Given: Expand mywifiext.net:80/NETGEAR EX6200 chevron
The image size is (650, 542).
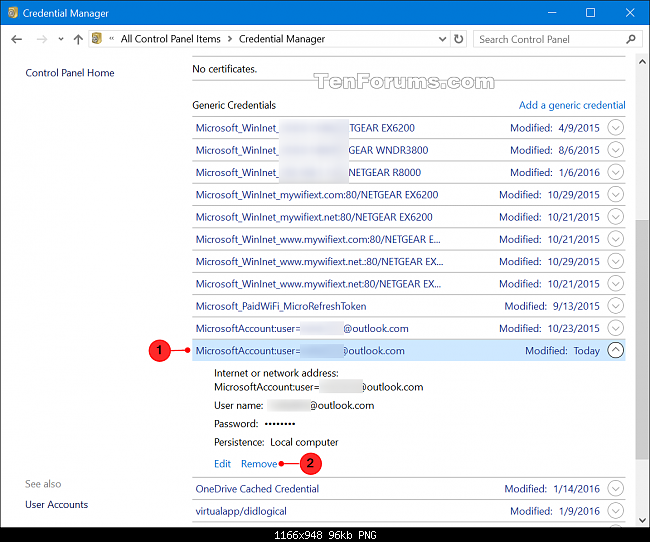Looking at the screenshot, I should [x=616, y=217].
